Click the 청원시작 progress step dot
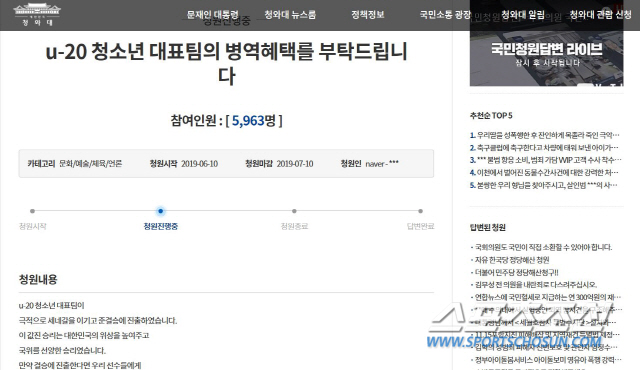Image resolution: width=640 pixels, height=370 pixels. pos(32,211)
